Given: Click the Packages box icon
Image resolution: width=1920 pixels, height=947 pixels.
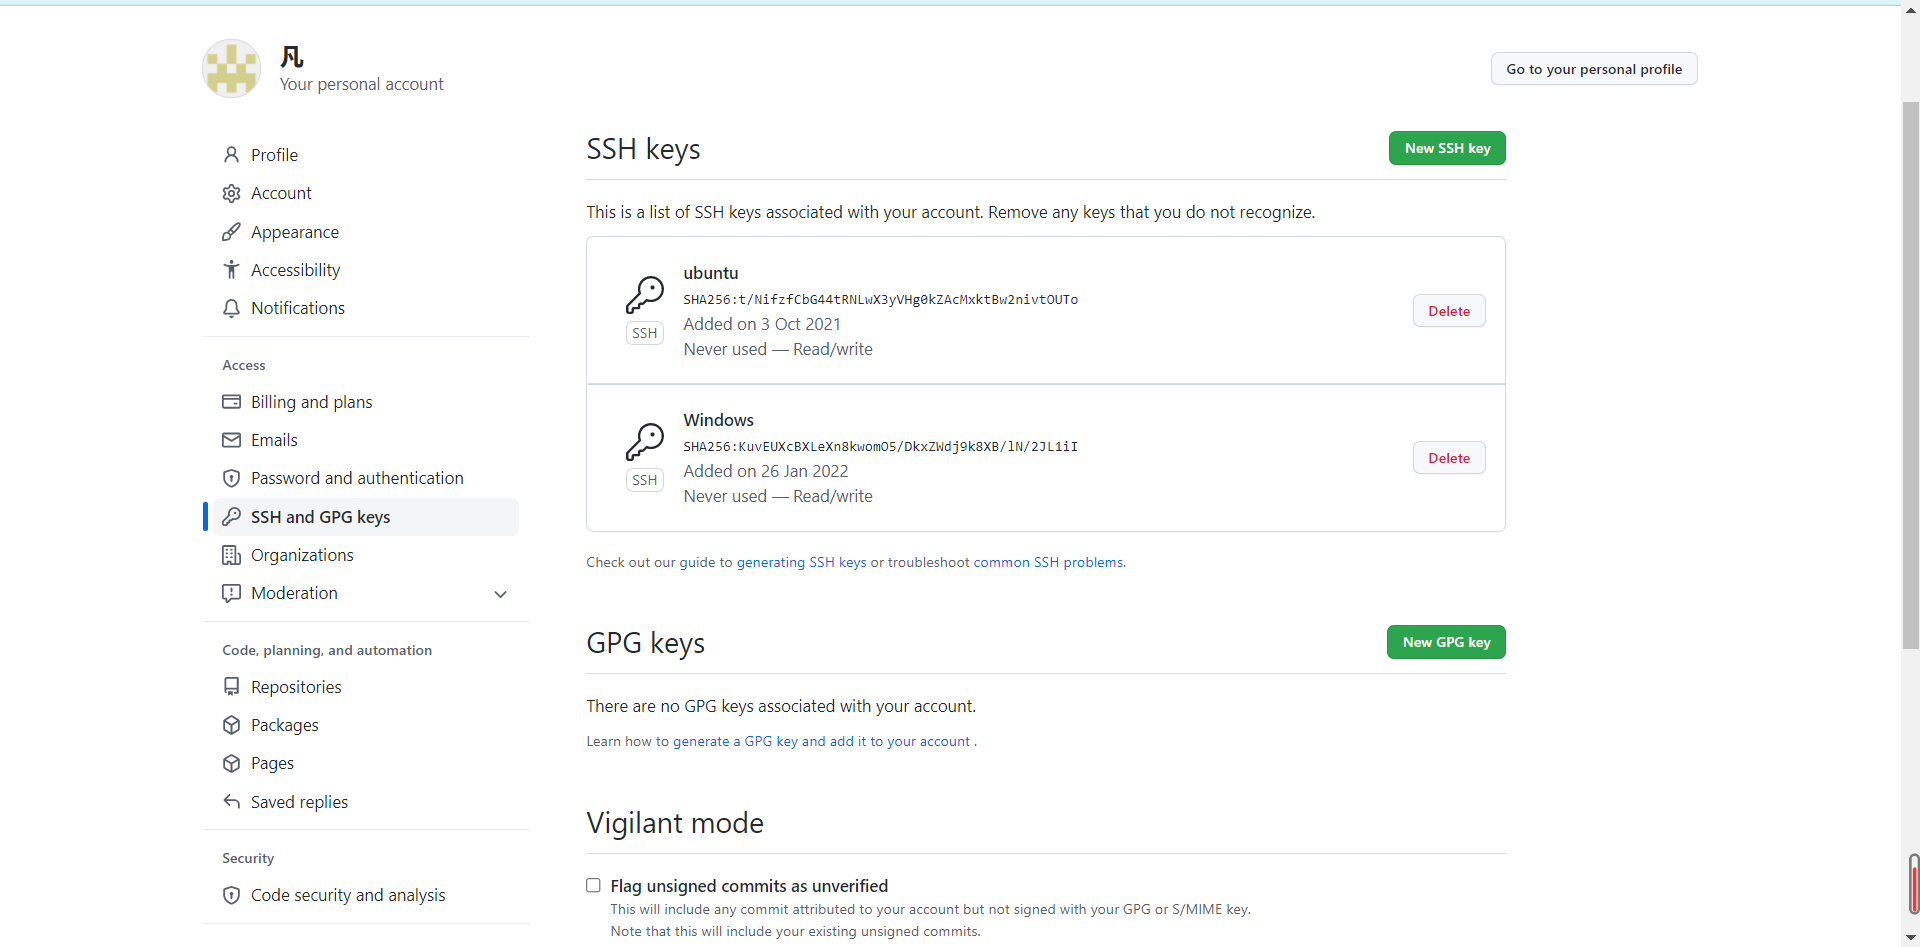Looking at the screenshot, I should [231, 725].
